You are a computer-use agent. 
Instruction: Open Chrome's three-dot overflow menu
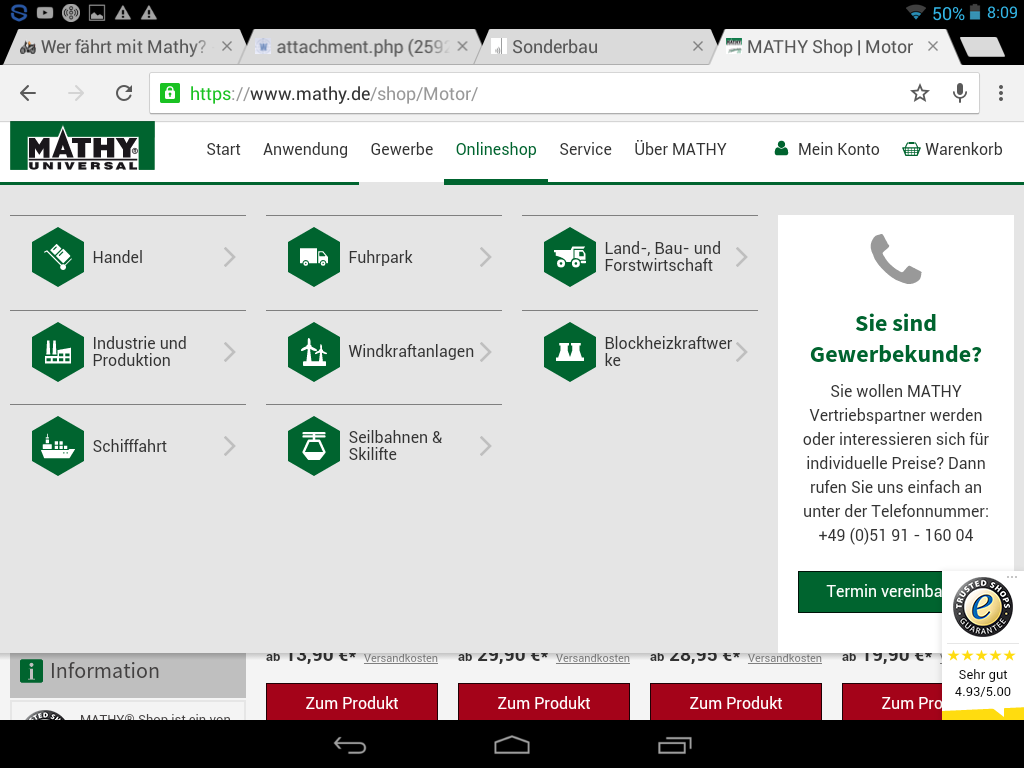point(1001,93)
